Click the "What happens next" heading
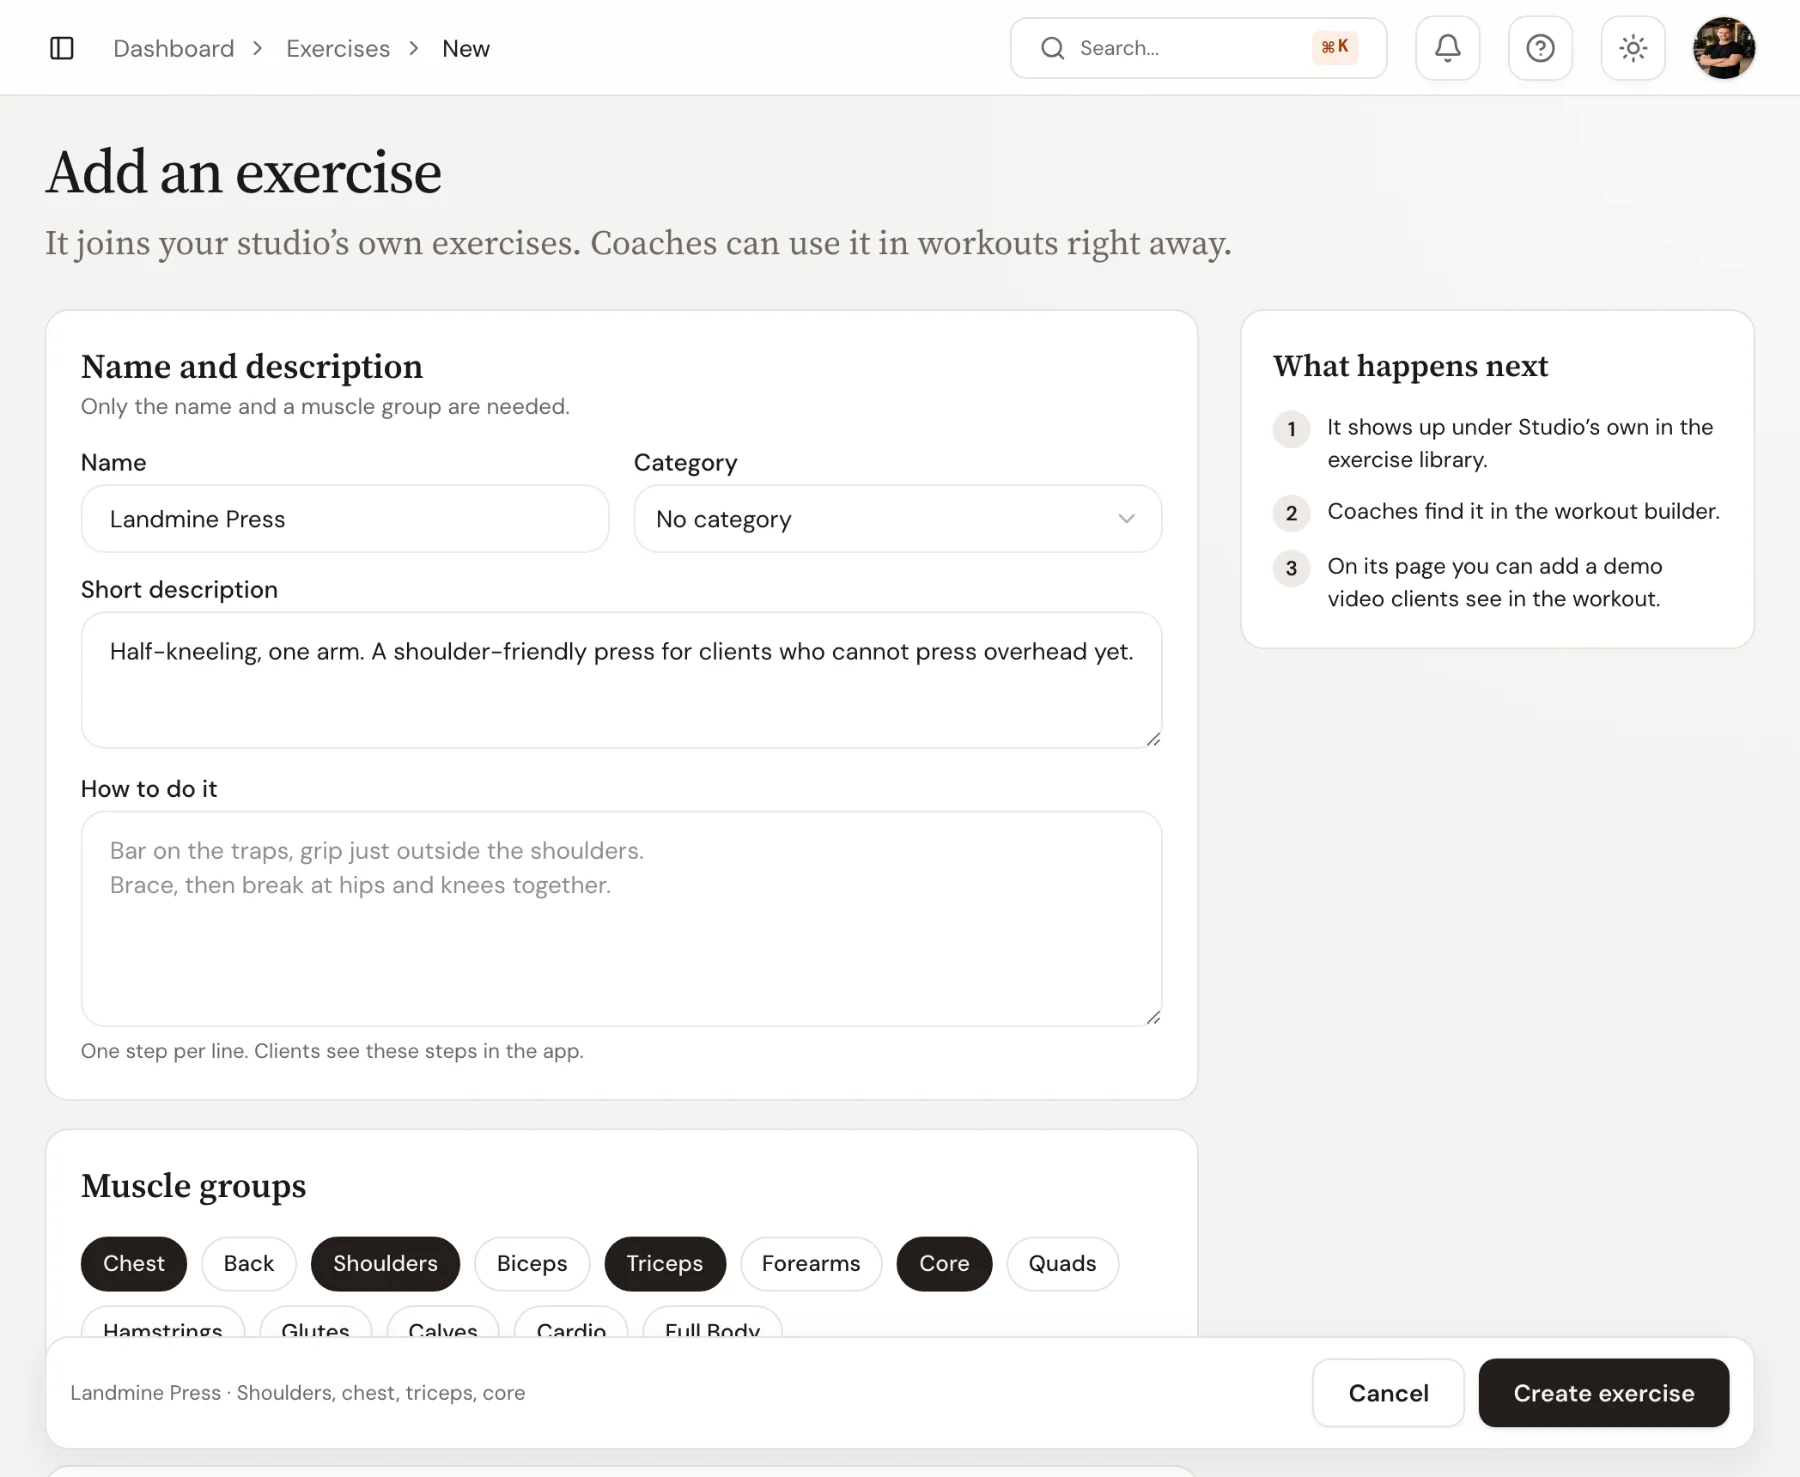The image size is (1800, 1477). click(x=1411, y=366)
